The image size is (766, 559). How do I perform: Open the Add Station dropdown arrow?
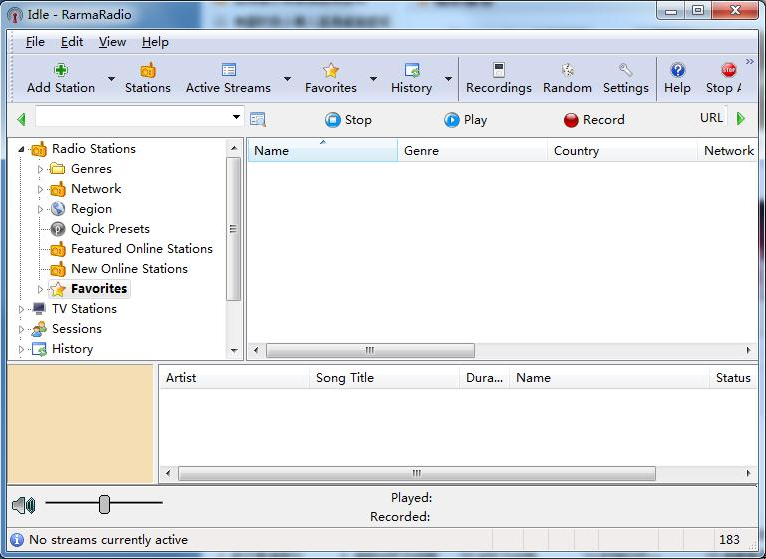pyautogui.click(x=111, y=79)
